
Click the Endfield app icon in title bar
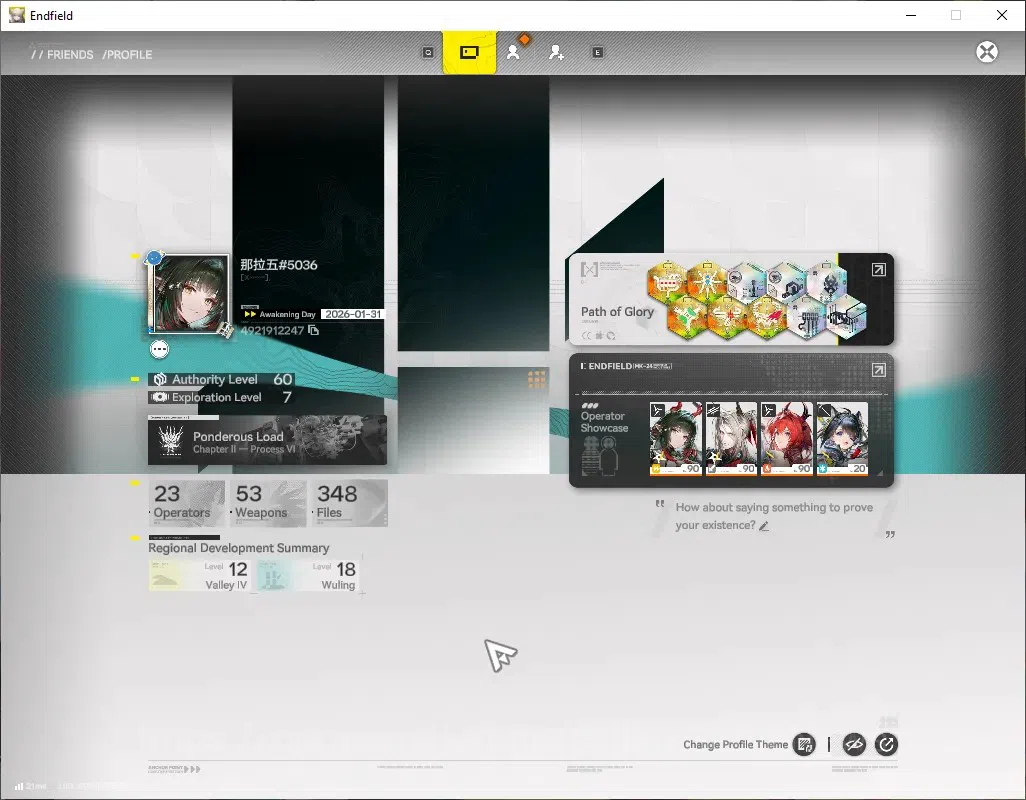(x=16, y=15)
